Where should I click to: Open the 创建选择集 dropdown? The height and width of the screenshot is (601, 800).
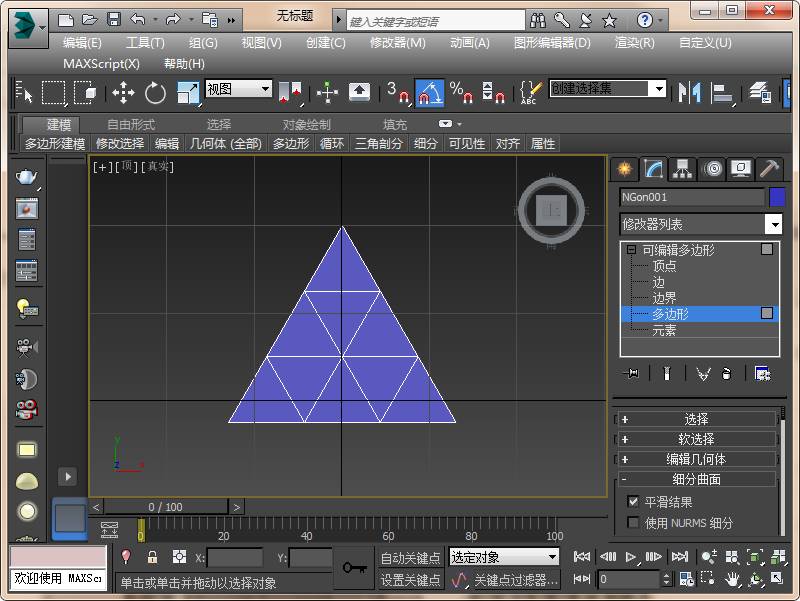tap(608, 88)
